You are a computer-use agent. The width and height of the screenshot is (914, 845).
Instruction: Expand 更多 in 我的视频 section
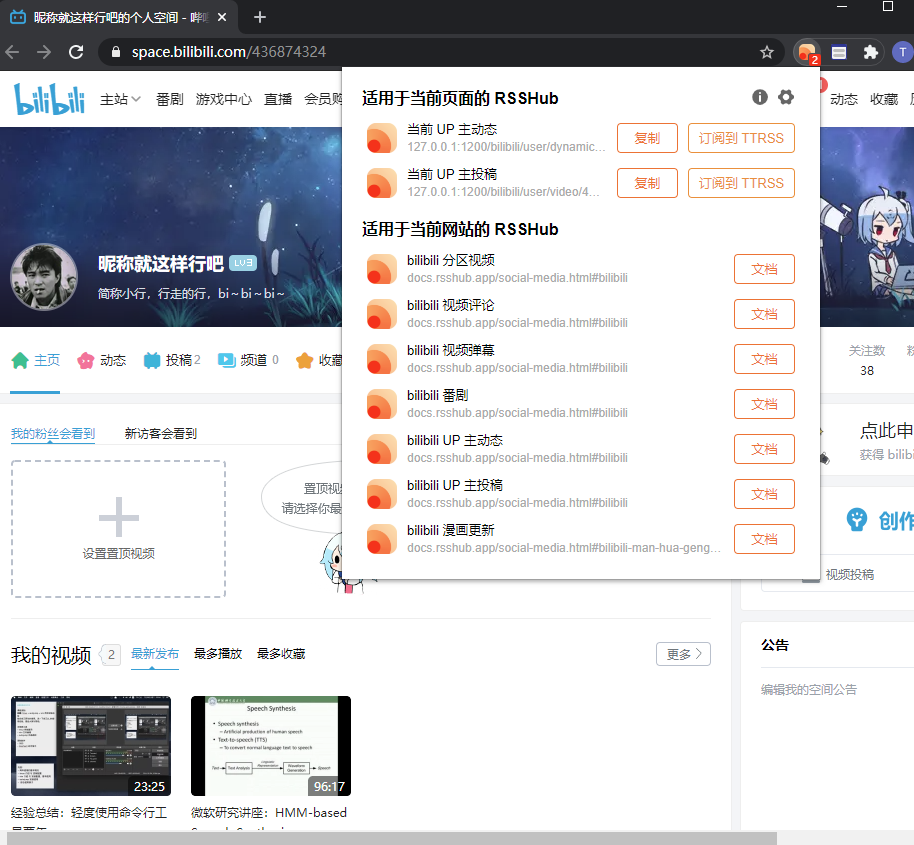tap(683, 654)
